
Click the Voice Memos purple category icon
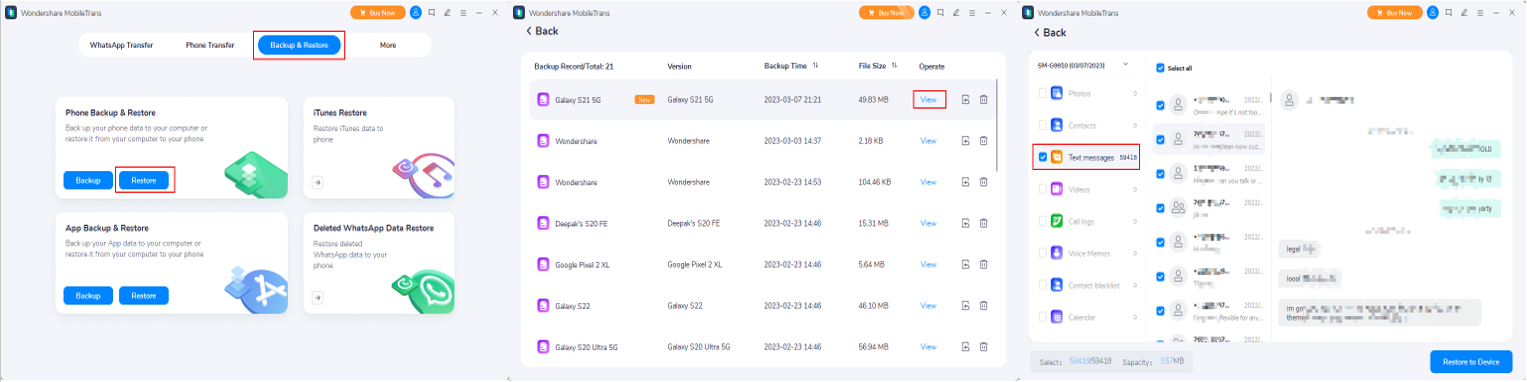click(x=1057, y=253)
